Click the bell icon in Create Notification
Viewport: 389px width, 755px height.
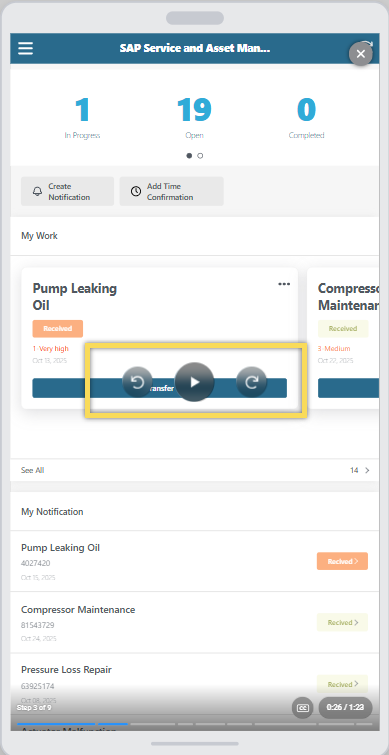coord(37,191)
